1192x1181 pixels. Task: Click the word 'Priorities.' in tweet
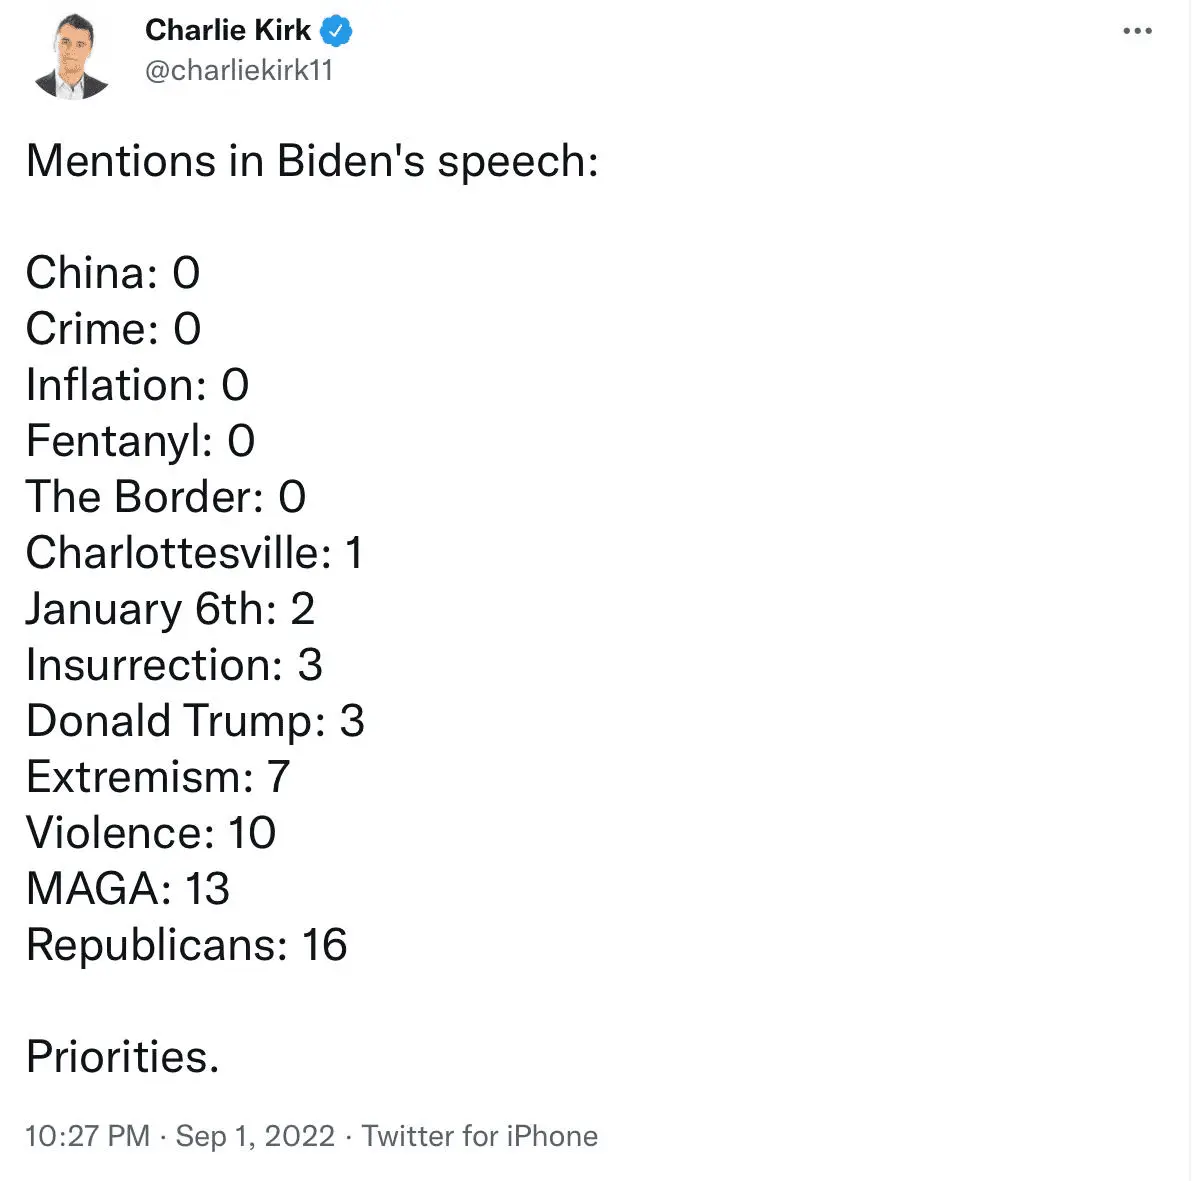[122, 1057]
